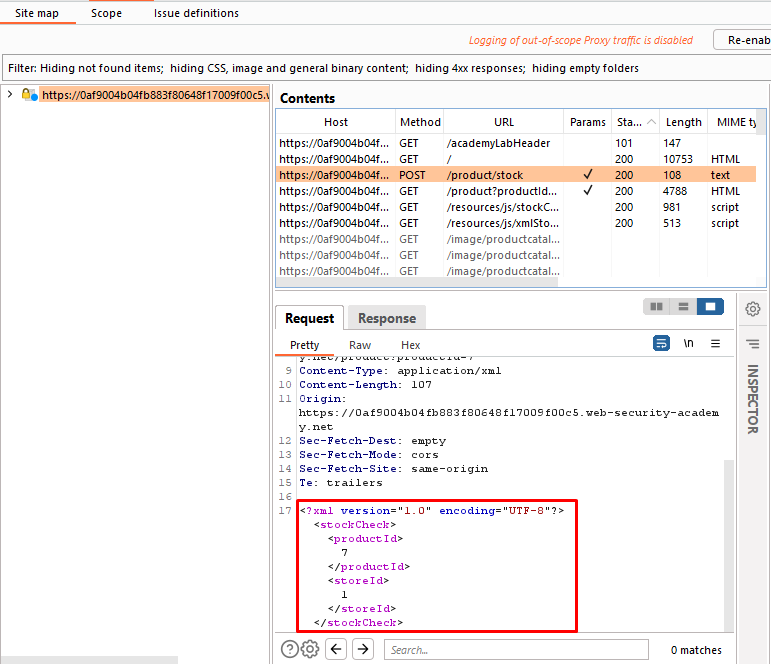Open the Issue definitions tab
This screenshot has width=771, height=664.
coord(196,13)
